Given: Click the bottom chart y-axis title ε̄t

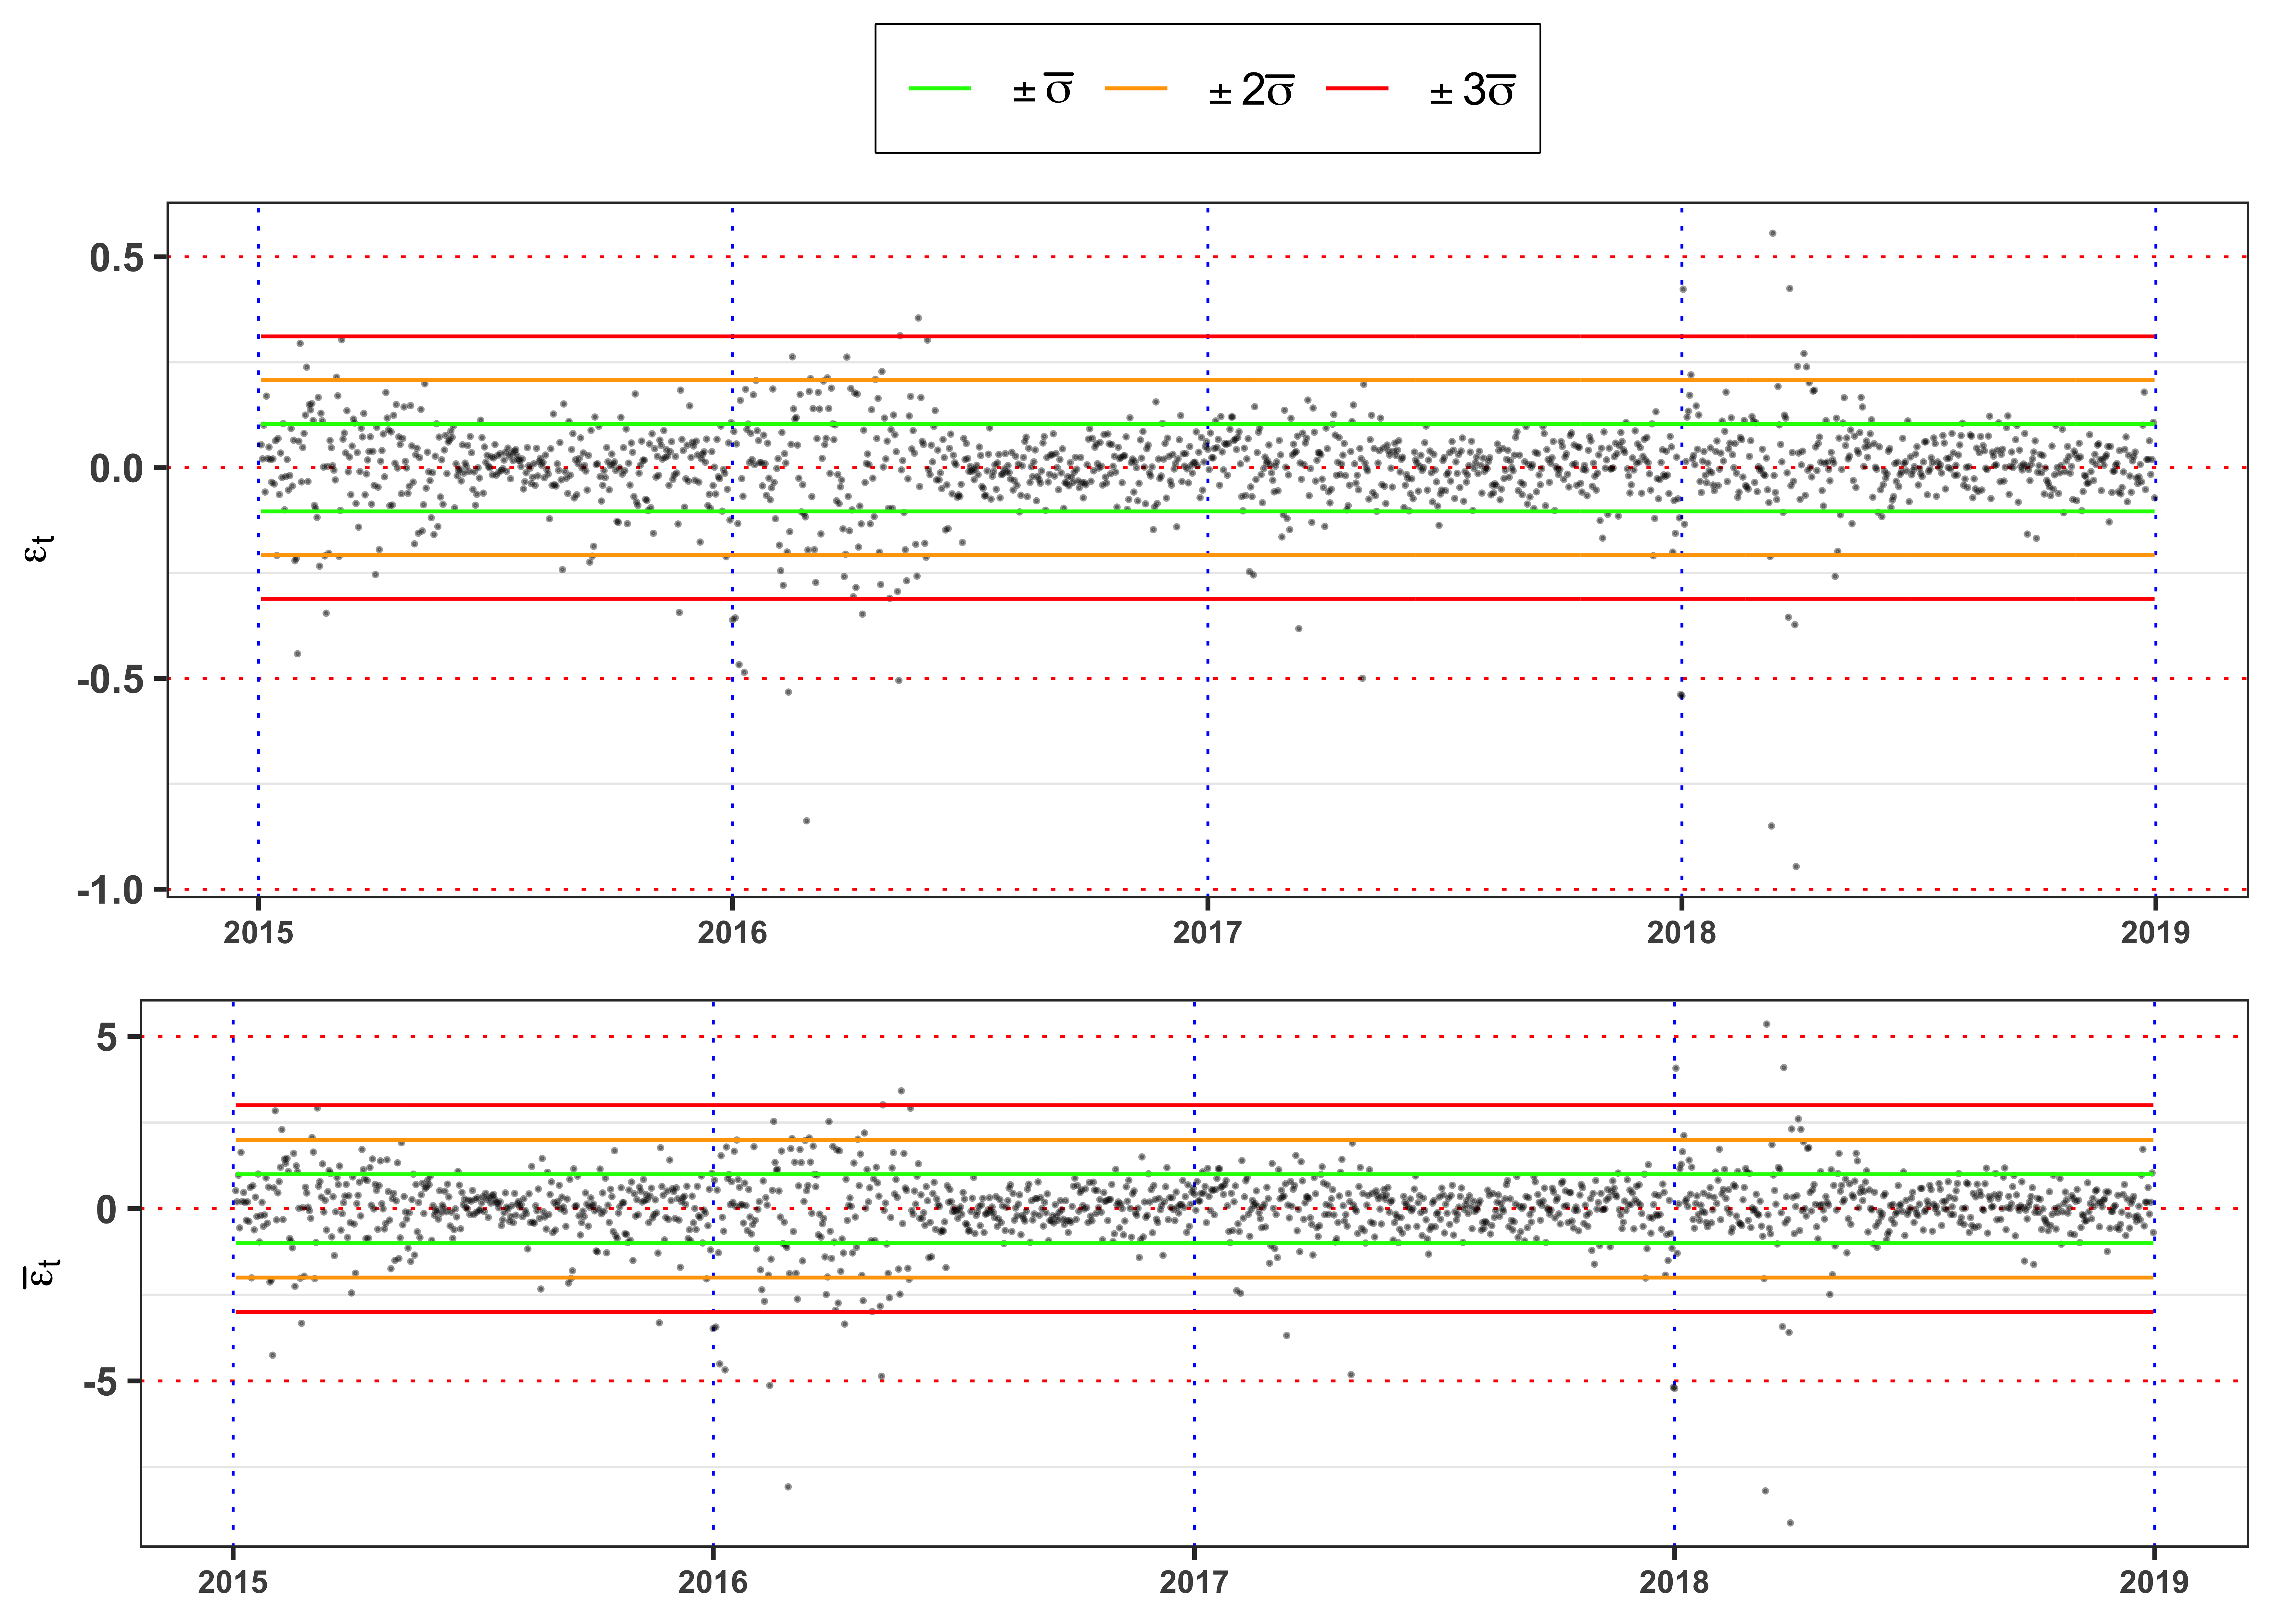Looking at the screenshot, I should pyautogui.click(x=41, y=1273).
